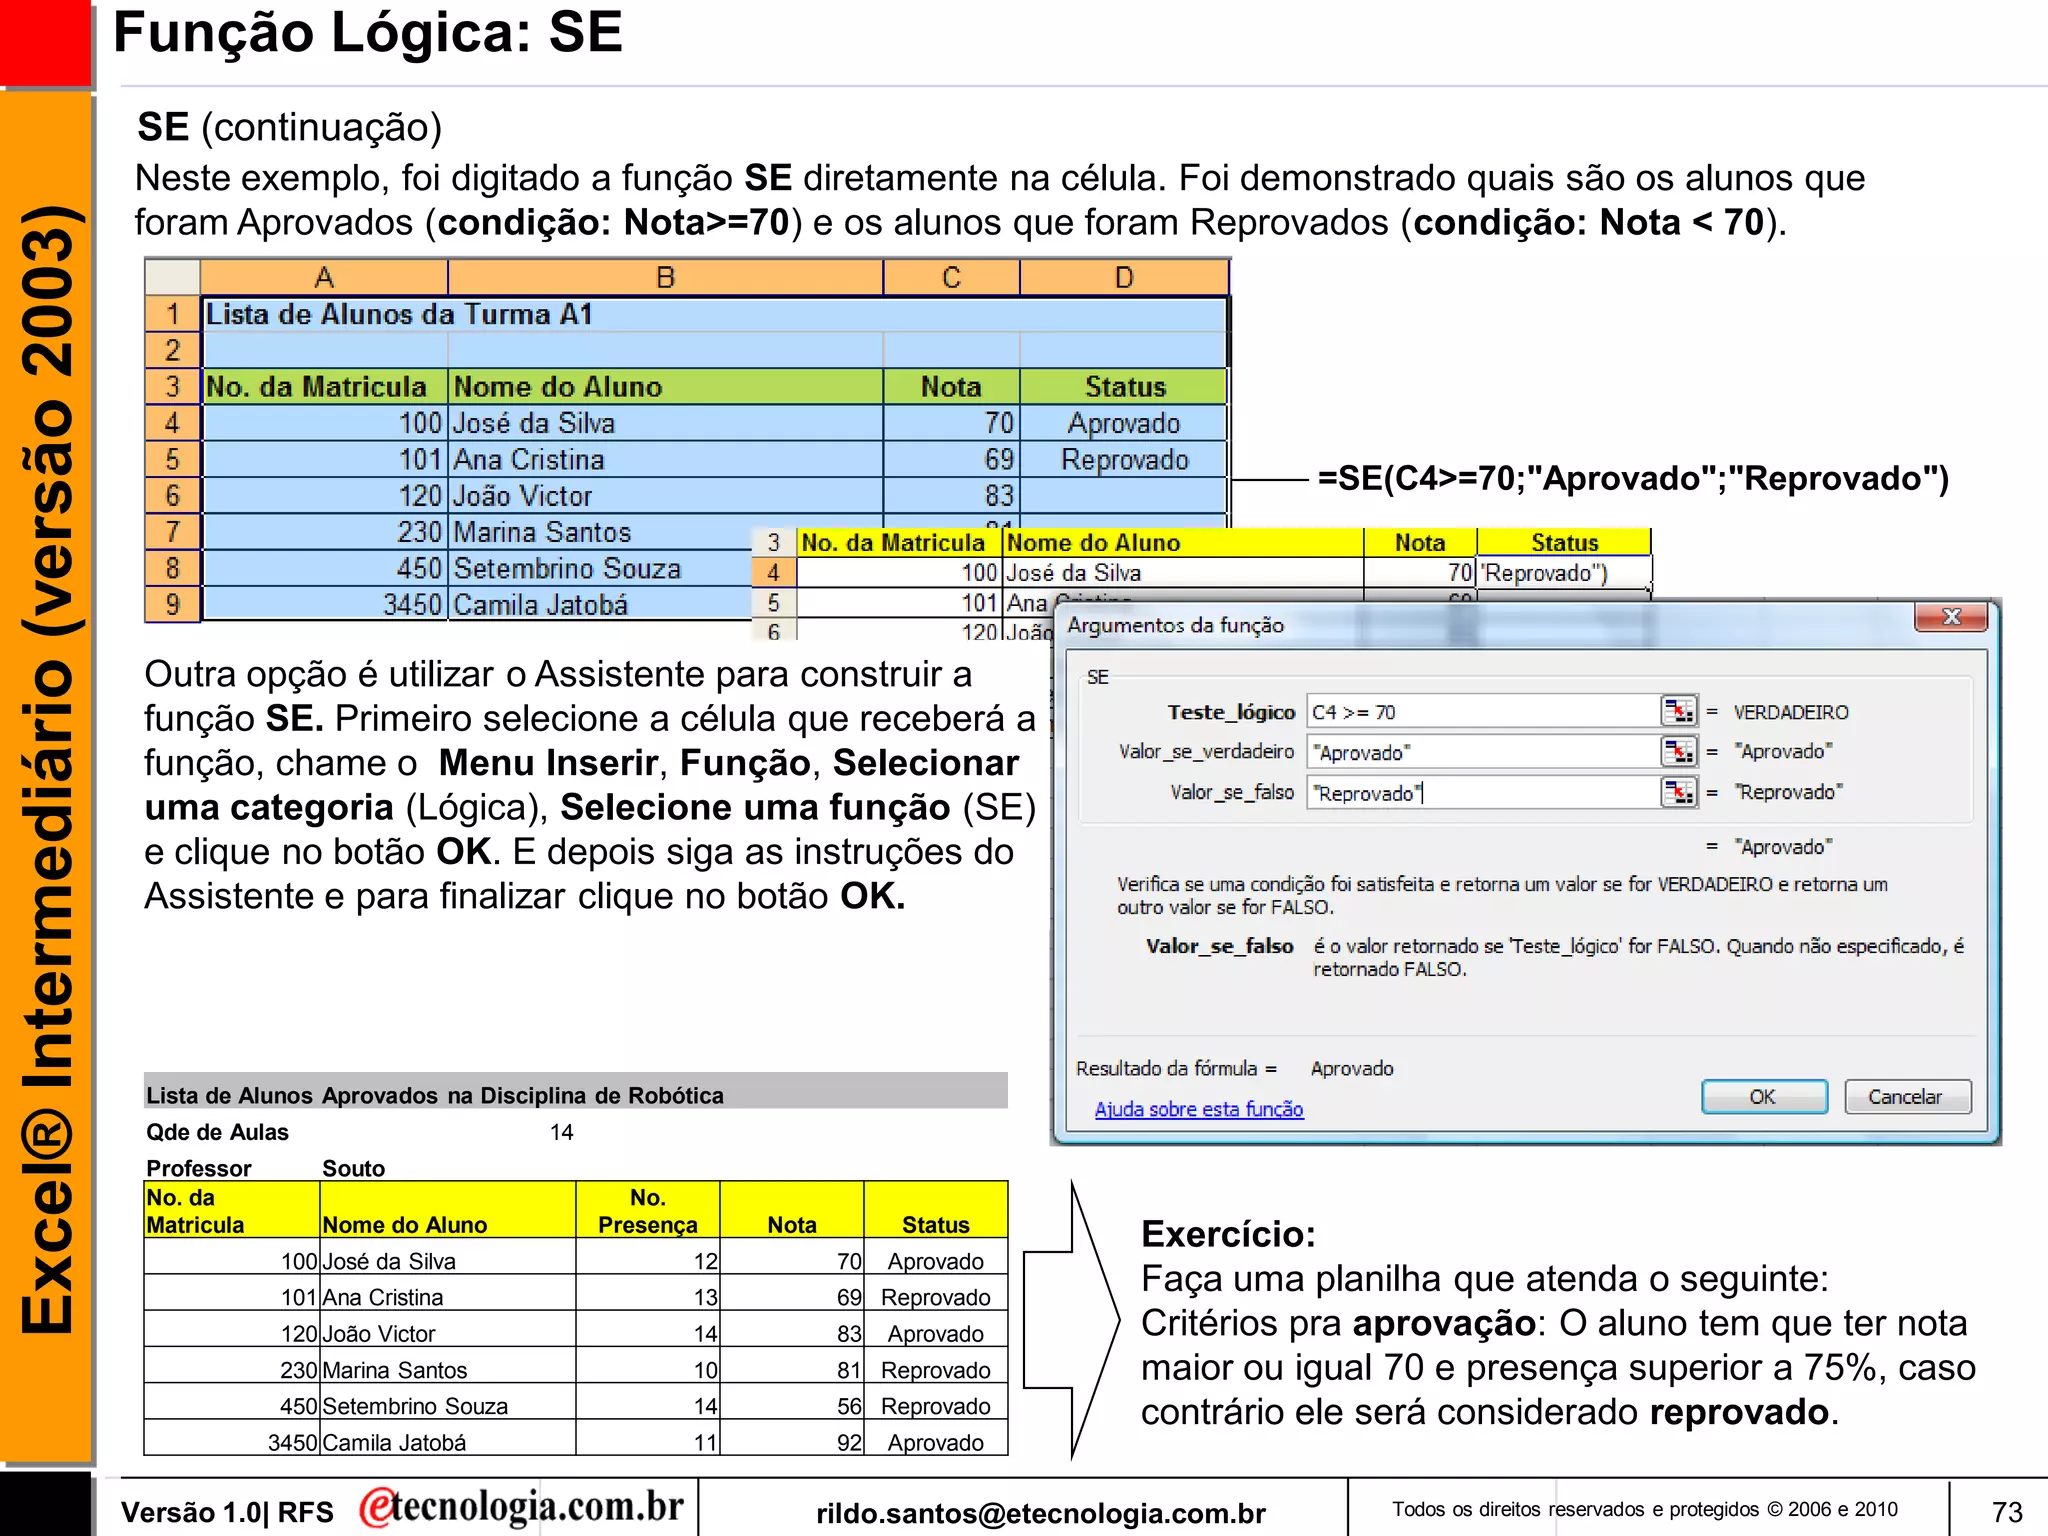Click cell "Ana Cristina" in blue spreadsheet

coord(665,459)
